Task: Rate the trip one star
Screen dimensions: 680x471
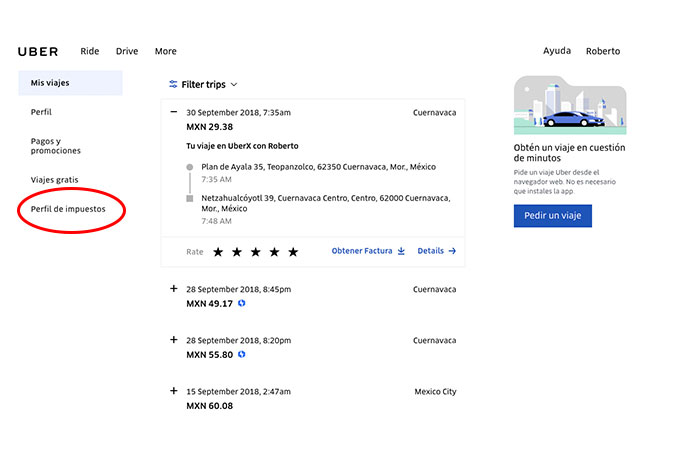Action: (x=218, y=252)
